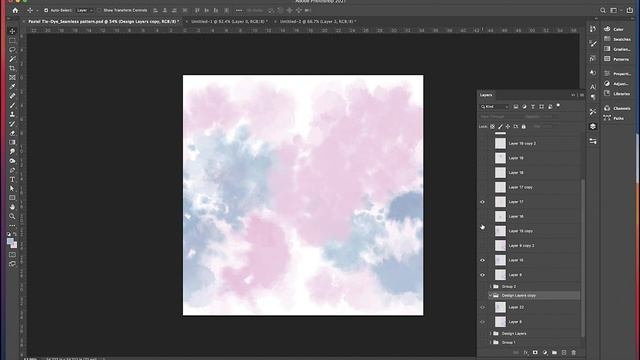Enable Show Transform Controls checkbox
Screen dimensions: 640x360
click(99, 10)
